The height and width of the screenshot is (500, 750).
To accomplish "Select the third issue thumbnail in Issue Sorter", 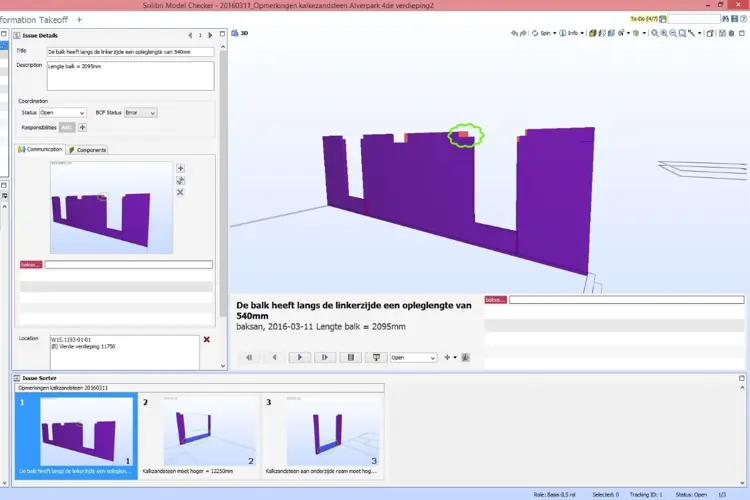I will [x=322, y=435].
